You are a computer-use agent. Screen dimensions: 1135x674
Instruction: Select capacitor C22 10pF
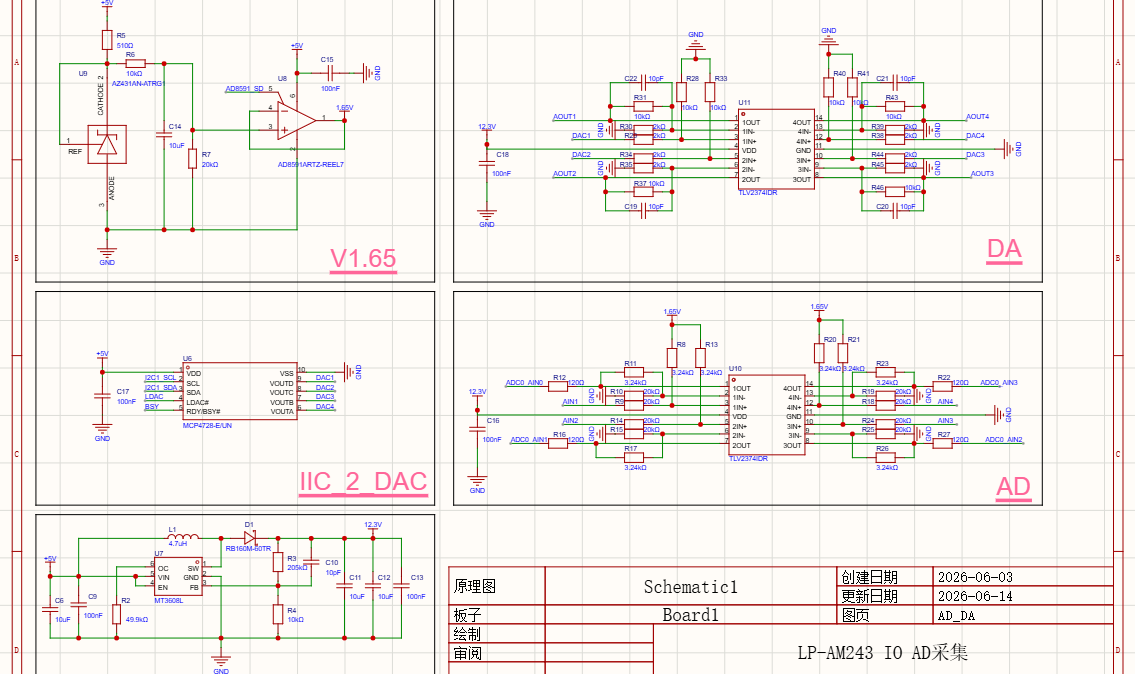[x=643, y=83]
